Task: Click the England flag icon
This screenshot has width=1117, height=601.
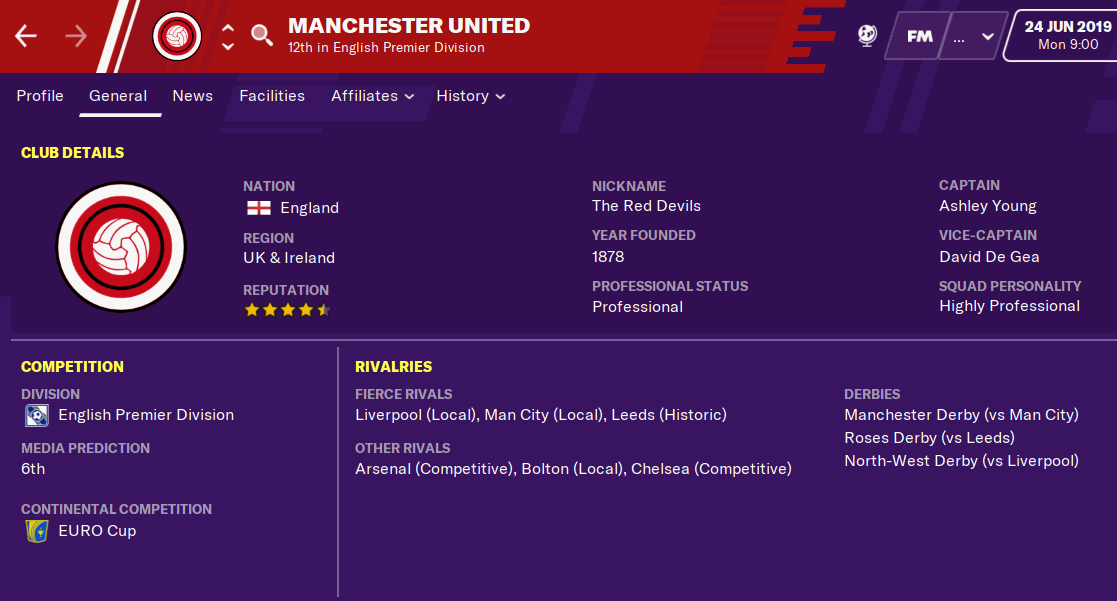Action: coord(258,208)
